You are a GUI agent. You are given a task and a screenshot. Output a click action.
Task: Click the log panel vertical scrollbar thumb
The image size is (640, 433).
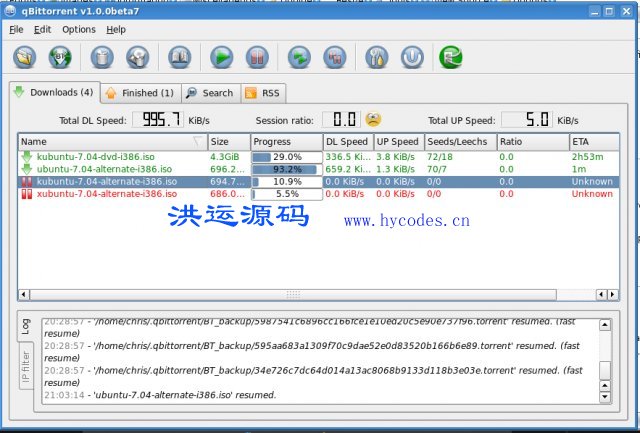[x=604, y=370]
